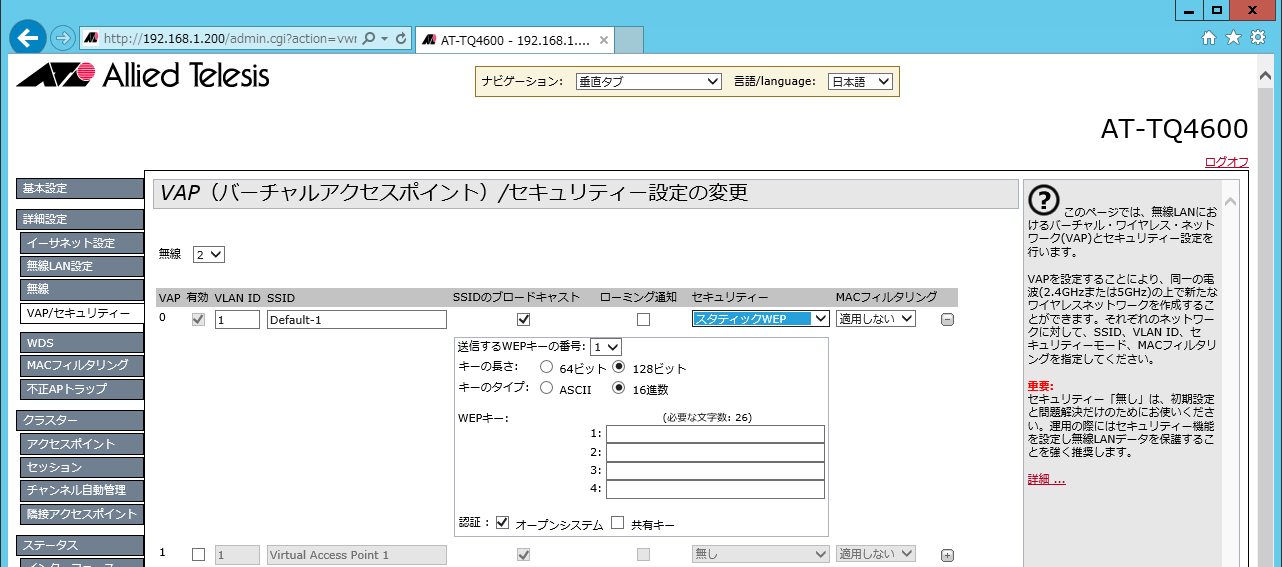The height and width of the screenshot is (567, 1282).
Task: Click WEP key 1 input field
Action: pos(715,434)
